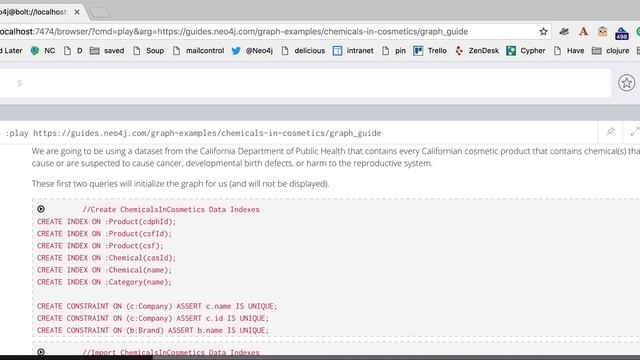Click the constraint line c.id IS UNIQUE
The height and width of the screenshot is (360, 640).
pos(153,318)
